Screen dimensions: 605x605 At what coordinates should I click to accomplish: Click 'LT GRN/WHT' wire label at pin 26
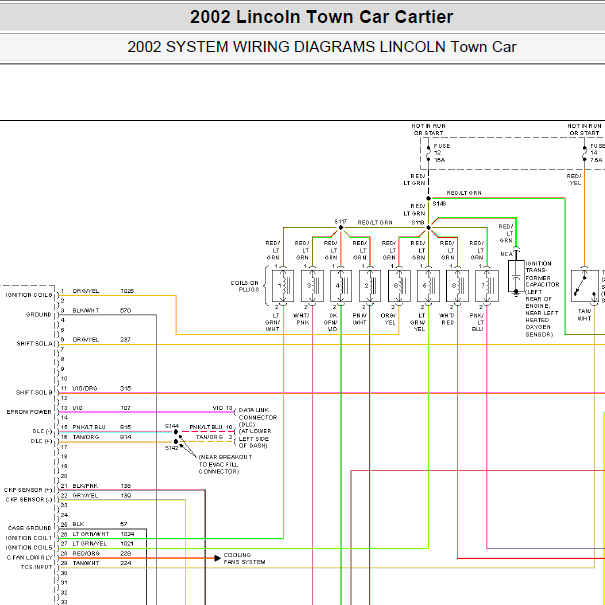(91, 534)
